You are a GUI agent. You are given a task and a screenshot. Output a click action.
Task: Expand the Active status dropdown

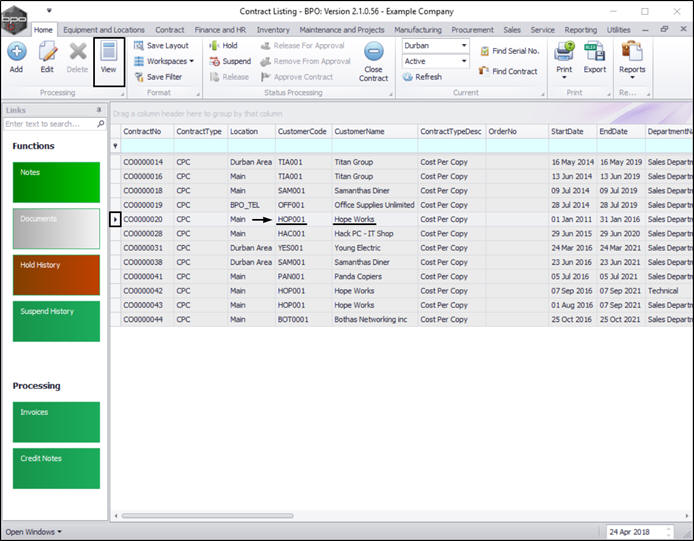464,61
